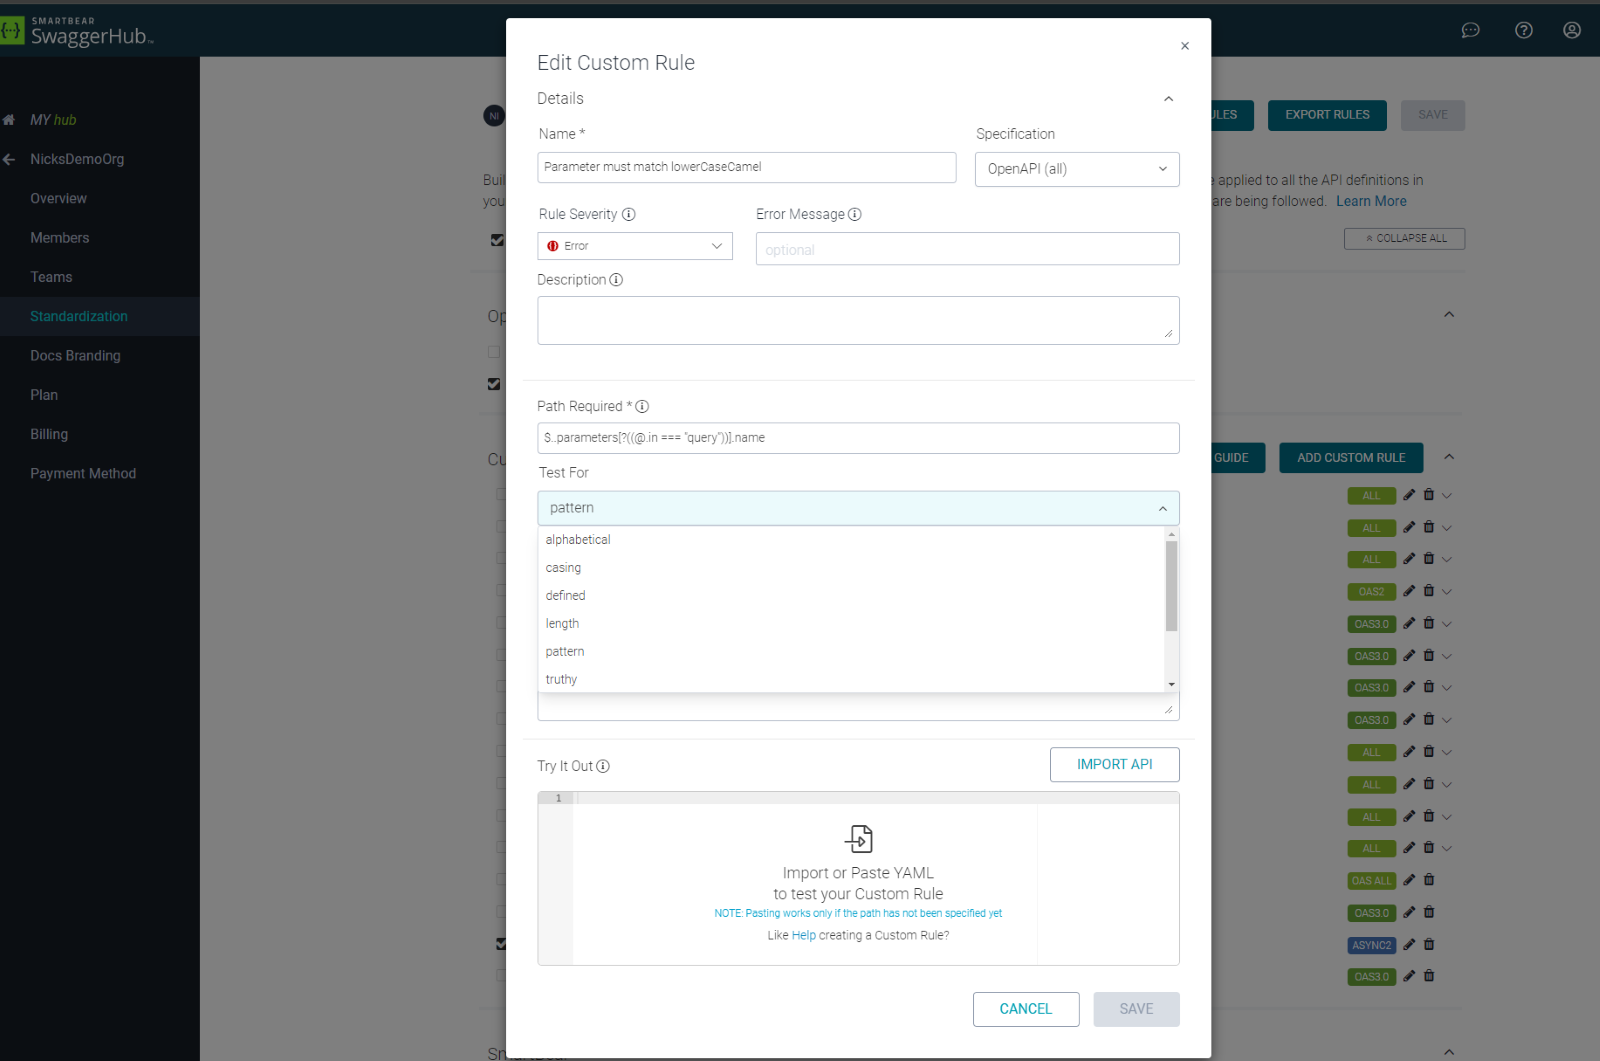This screenshot has width=1600, height=1061.
Task: Open the user account profile icon
Action: 1572,30
